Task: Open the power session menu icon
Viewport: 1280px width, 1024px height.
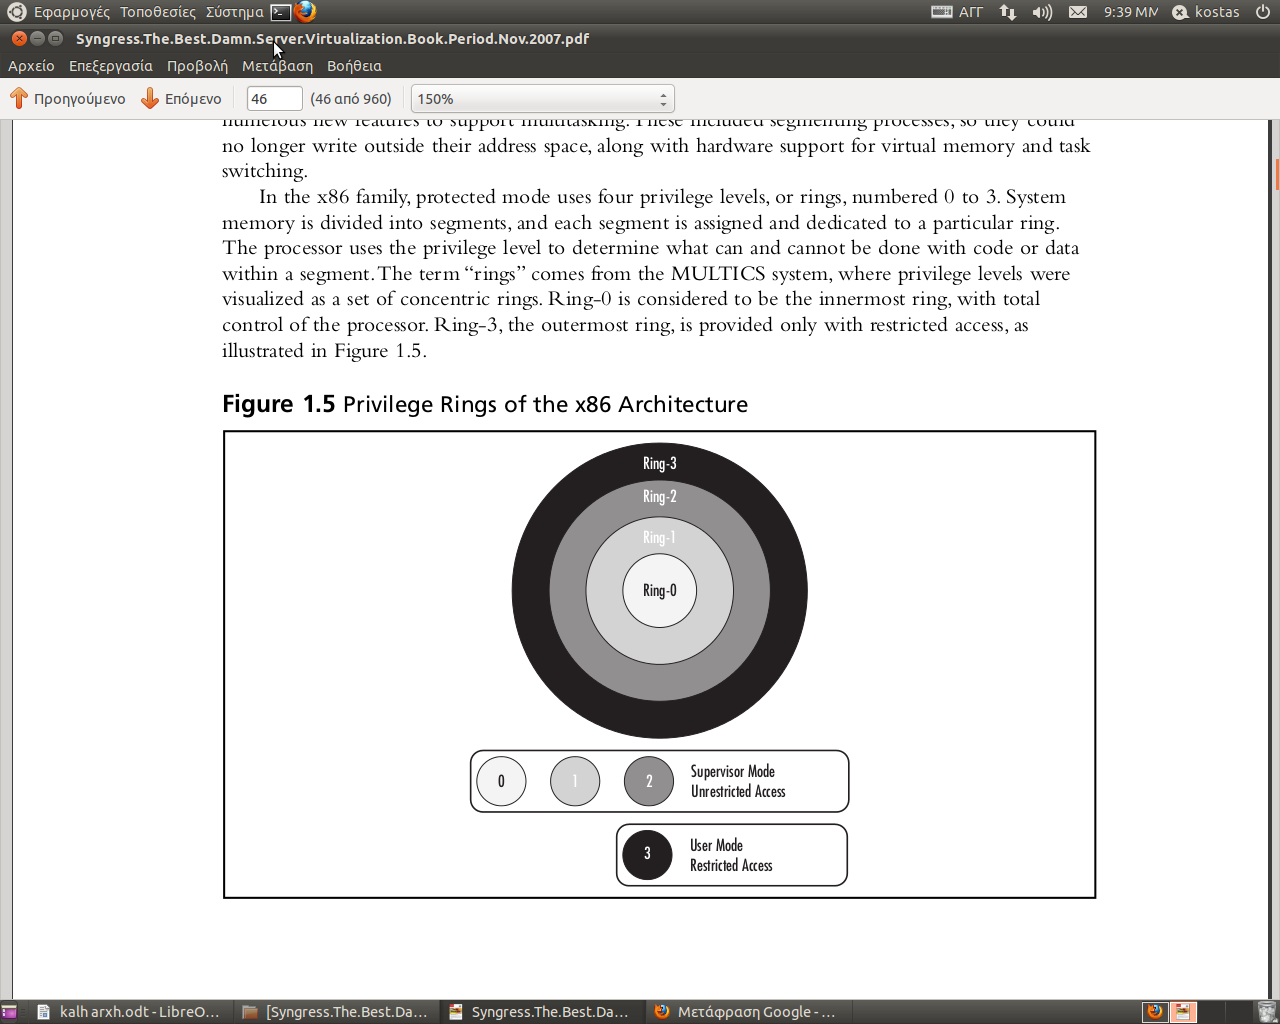Action: (1263, 12)
